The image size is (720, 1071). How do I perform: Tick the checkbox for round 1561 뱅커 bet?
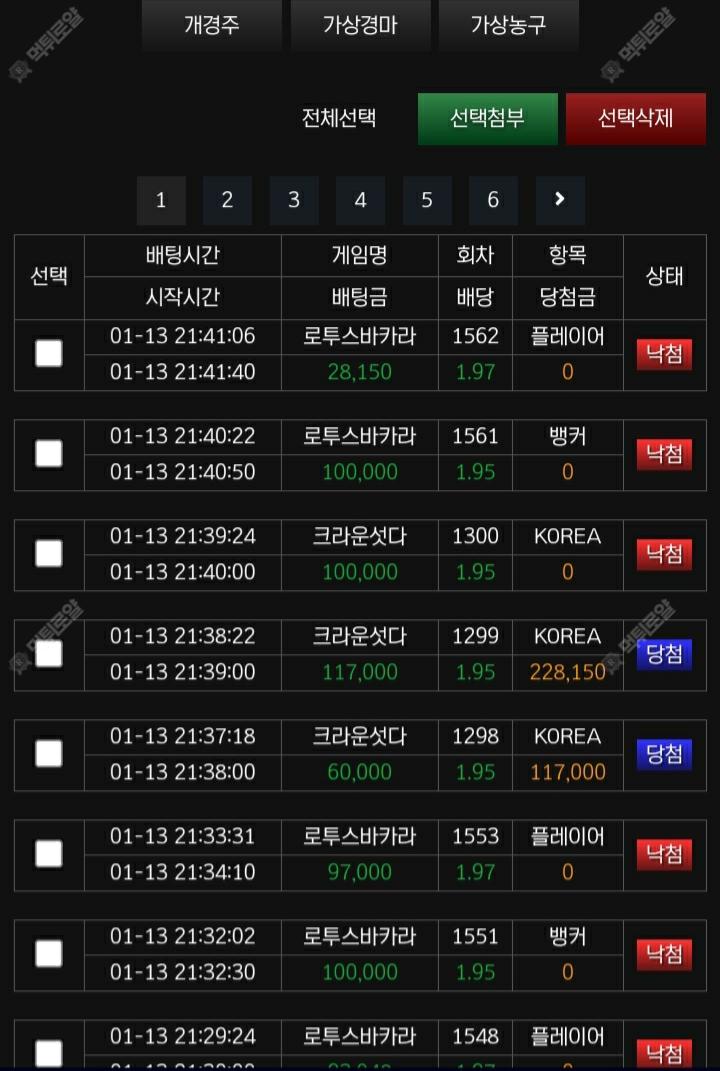click(x=49, y=454)
